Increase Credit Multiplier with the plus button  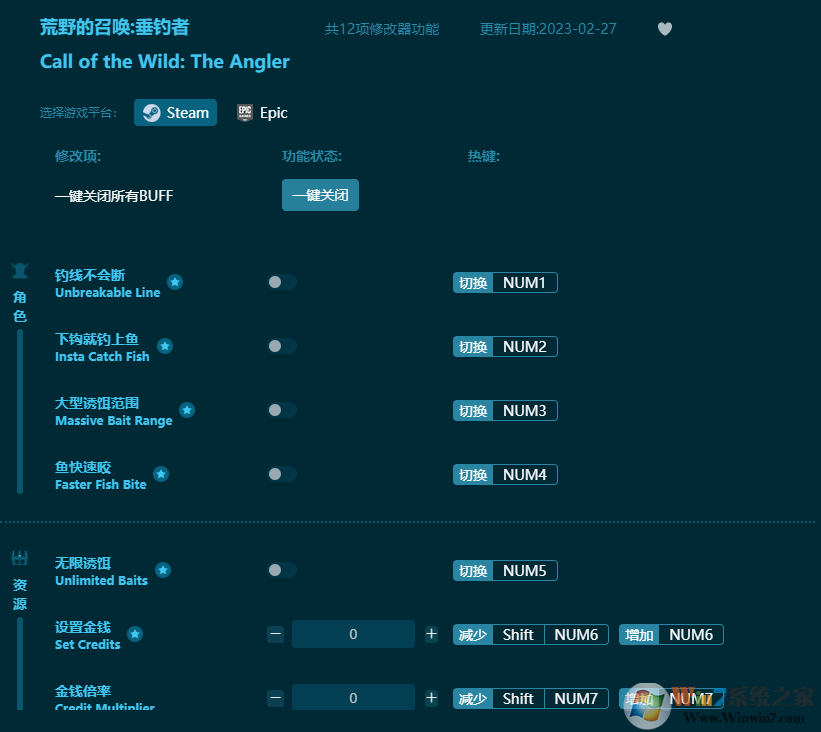[x=431, y=698]
